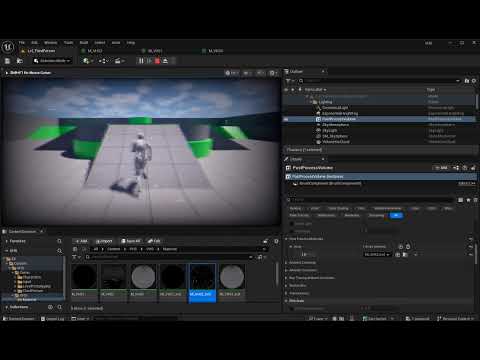Open the M_VHS2_Inst asset picker dropdown
480x360 pixels.
(x=377, y=255)
